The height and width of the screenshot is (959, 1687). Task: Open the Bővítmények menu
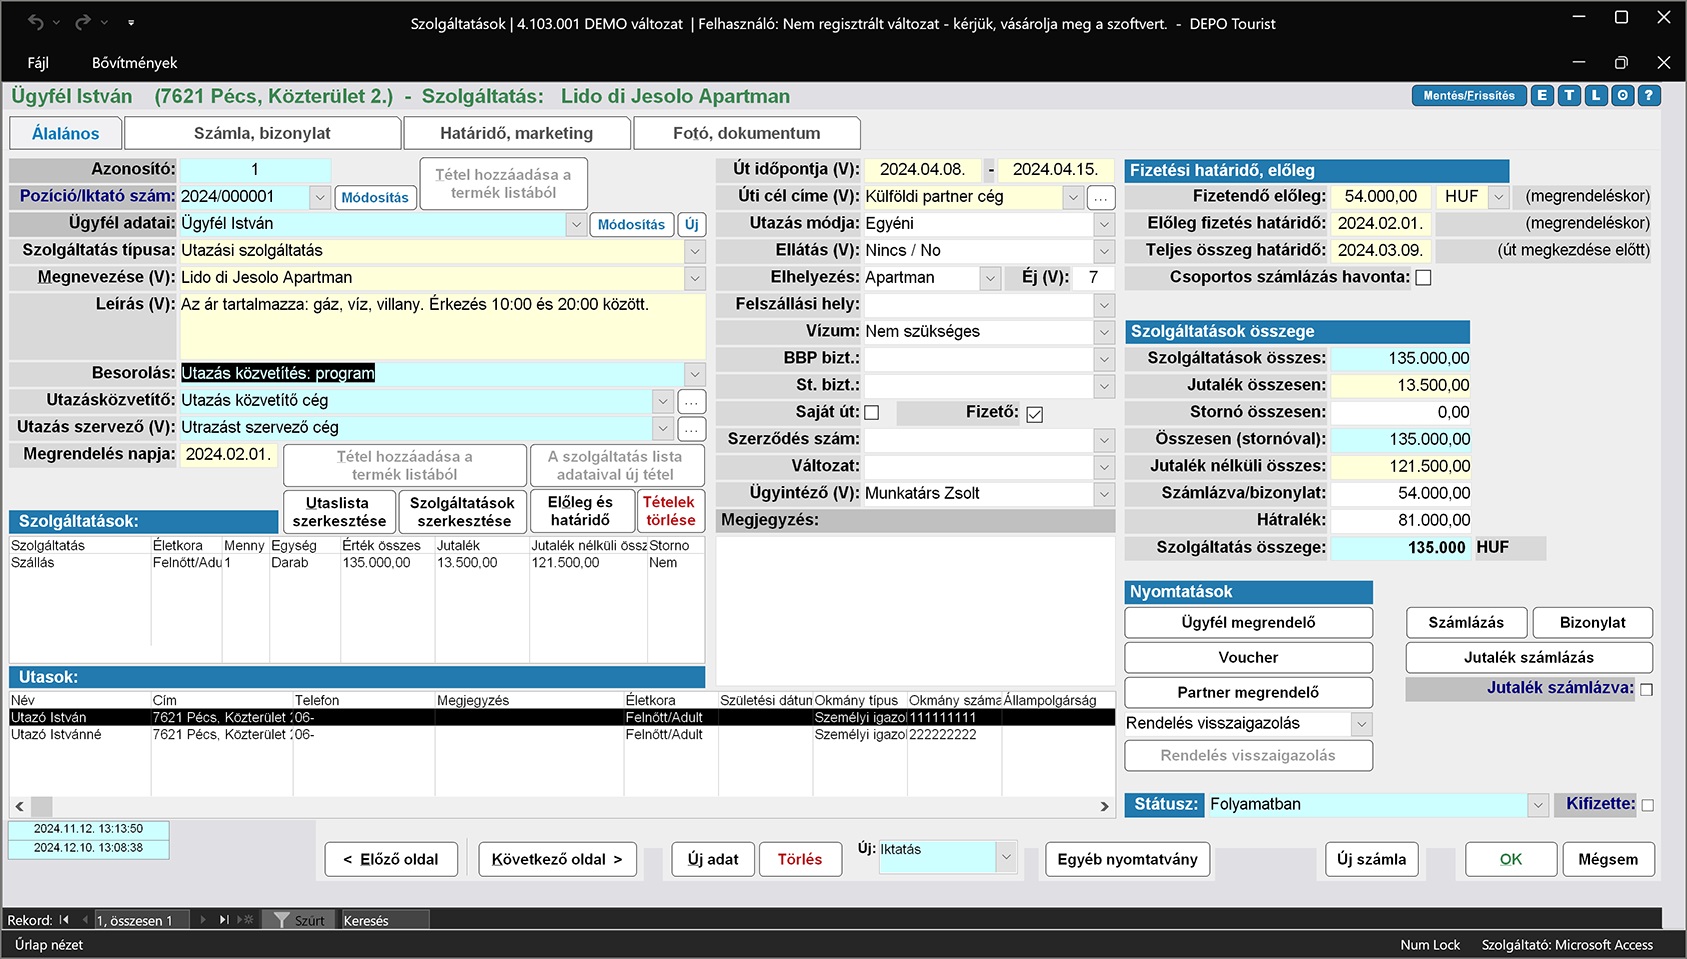click(x=134, y=63)
